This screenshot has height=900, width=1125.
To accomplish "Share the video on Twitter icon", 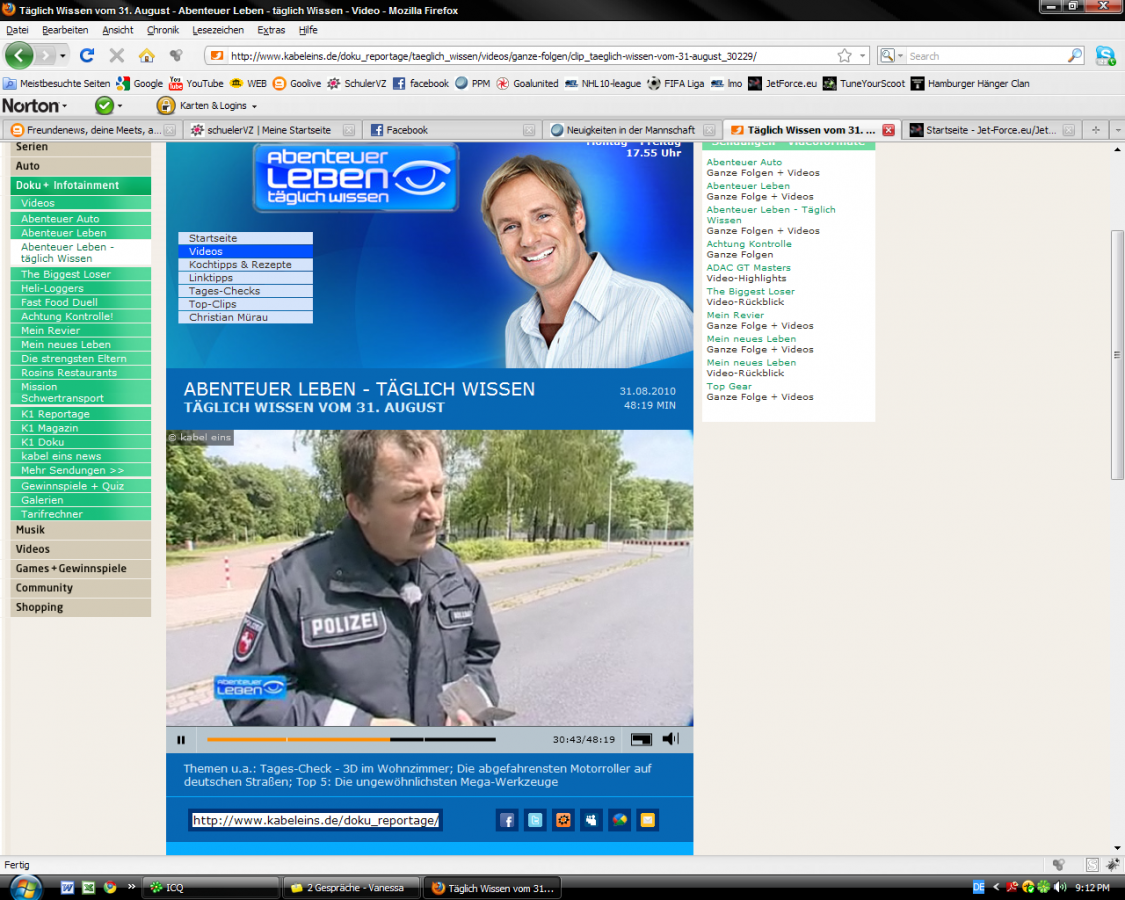I will click(x=535, y=820).
